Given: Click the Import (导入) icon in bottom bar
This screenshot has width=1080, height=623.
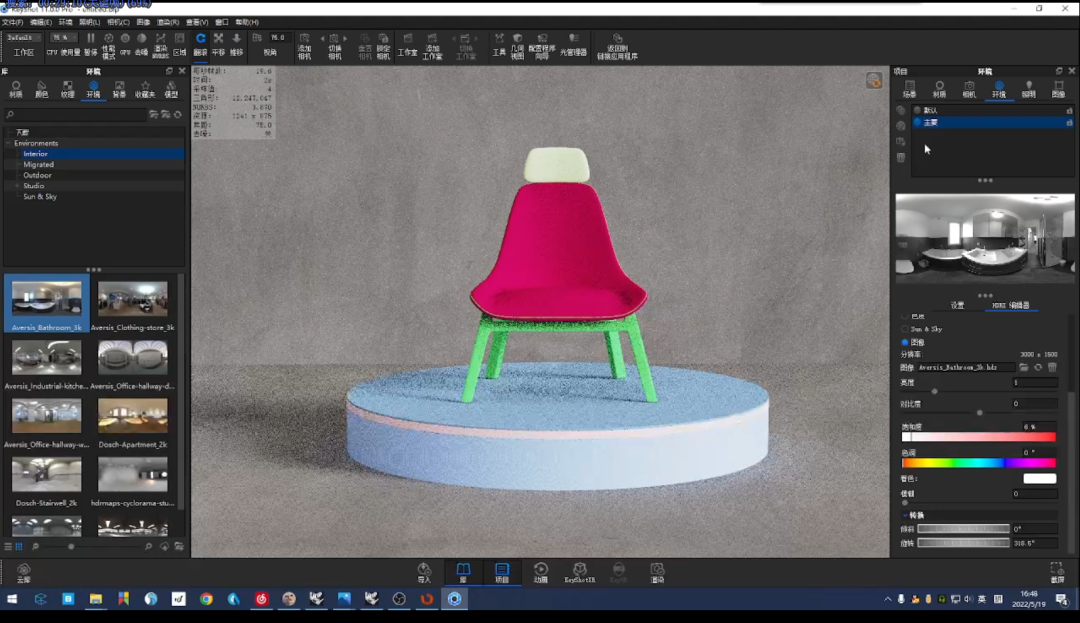Looking at the screenshot, I should pos(424,571).
